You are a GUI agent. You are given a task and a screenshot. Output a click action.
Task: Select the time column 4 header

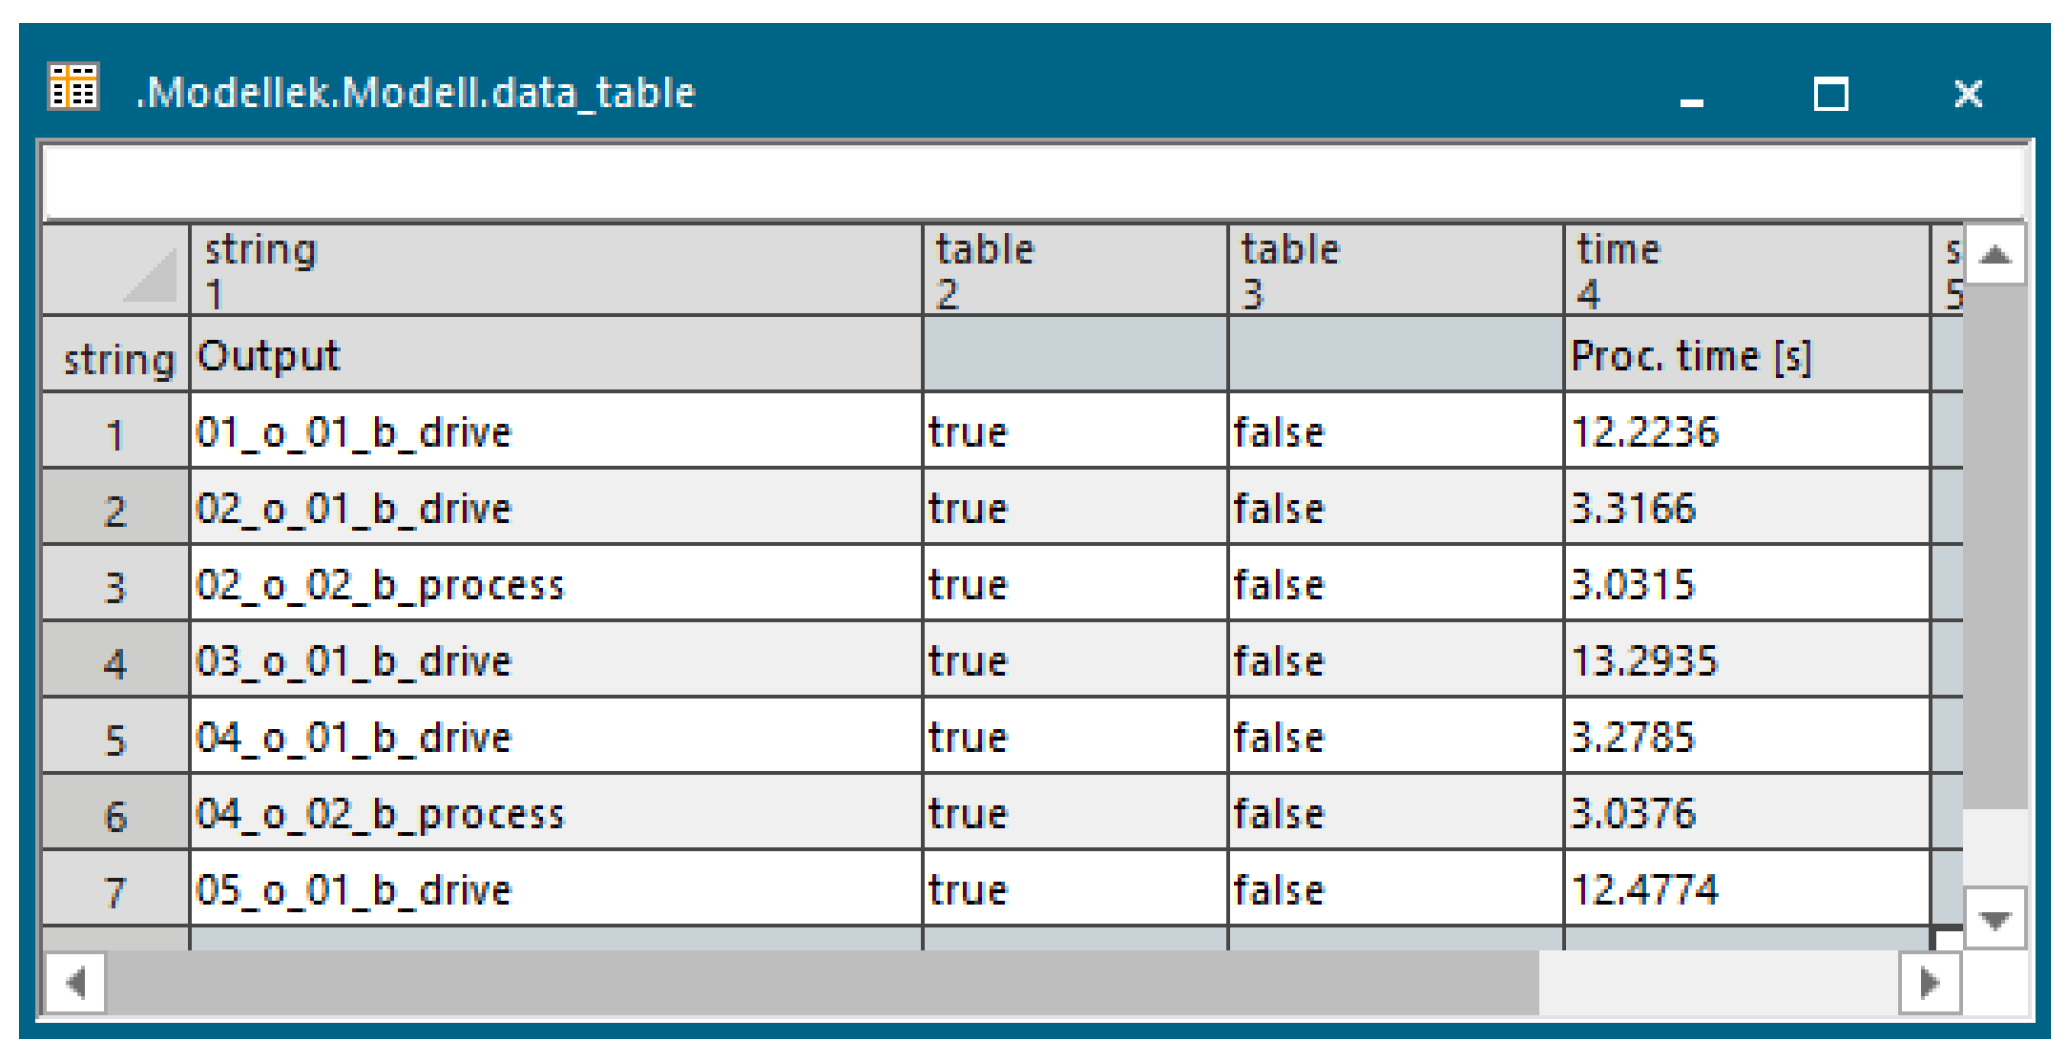pyautogui.click(x=1747, y=270)
